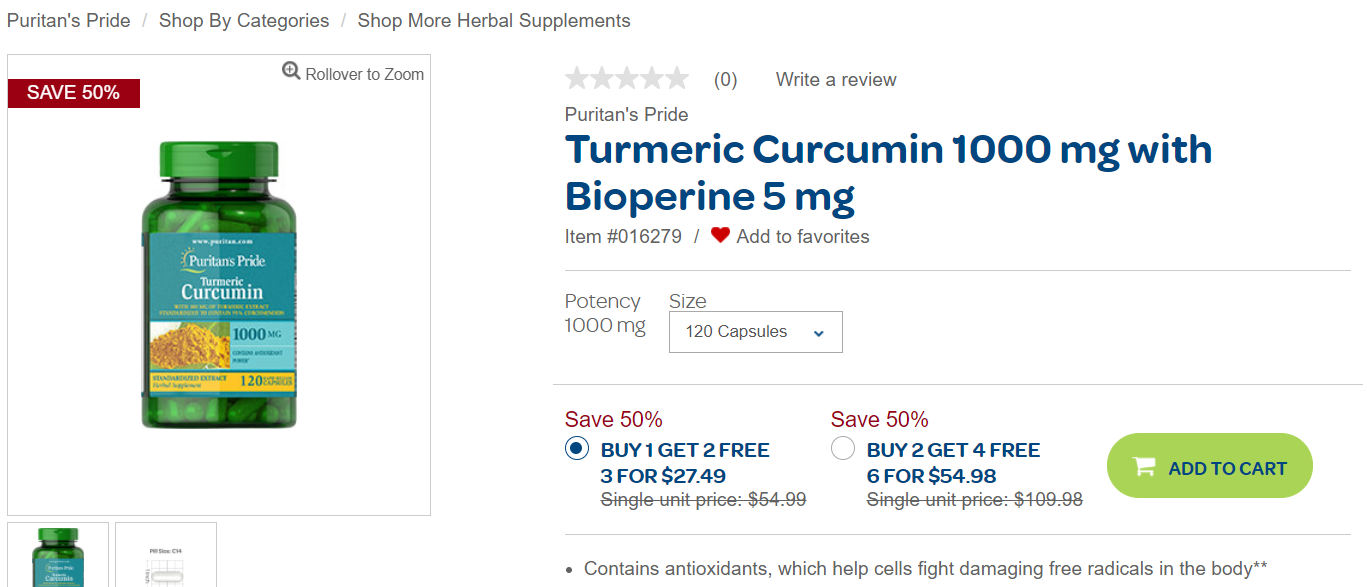Click the Write a review link
The width and height of the screenshot is (1367, 587).
pos(836,80)
